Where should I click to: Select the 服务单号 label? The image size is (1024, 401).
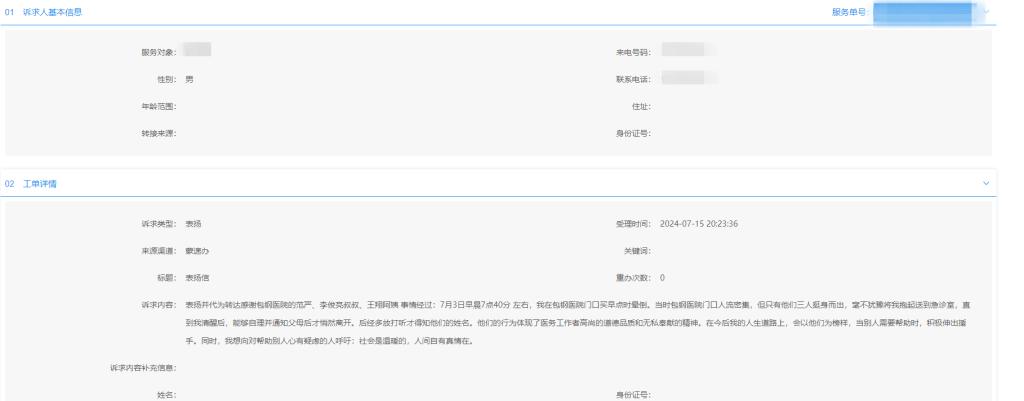(851, 12)
